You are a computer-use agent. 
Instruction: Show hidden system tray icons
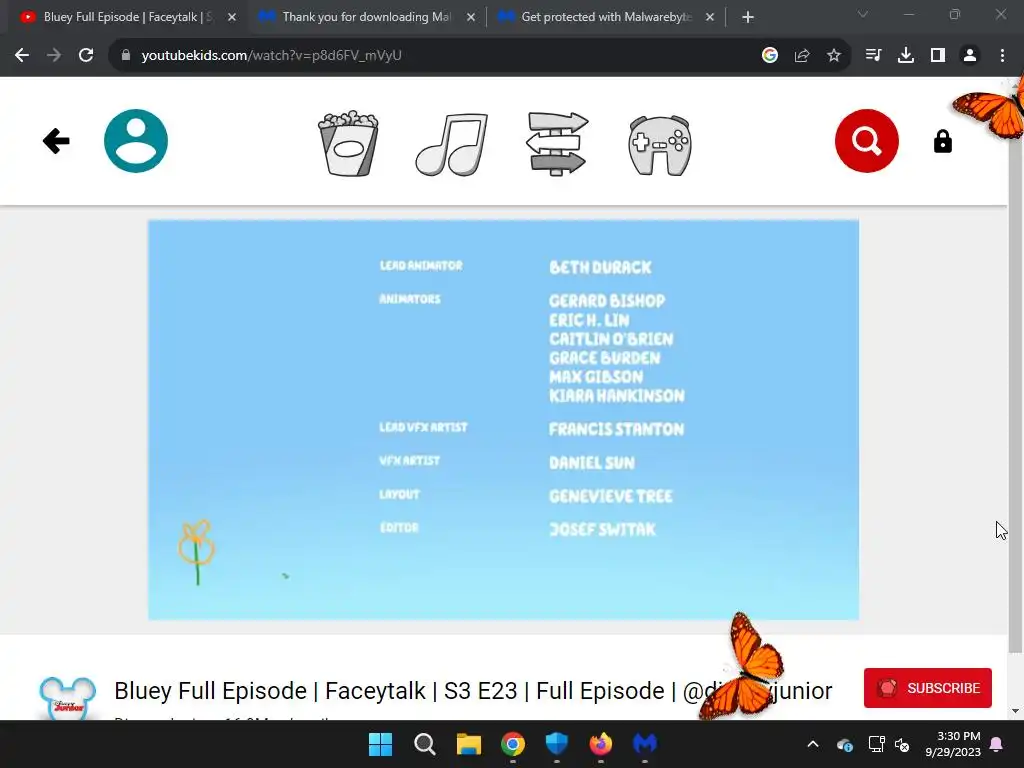(813, 744)
